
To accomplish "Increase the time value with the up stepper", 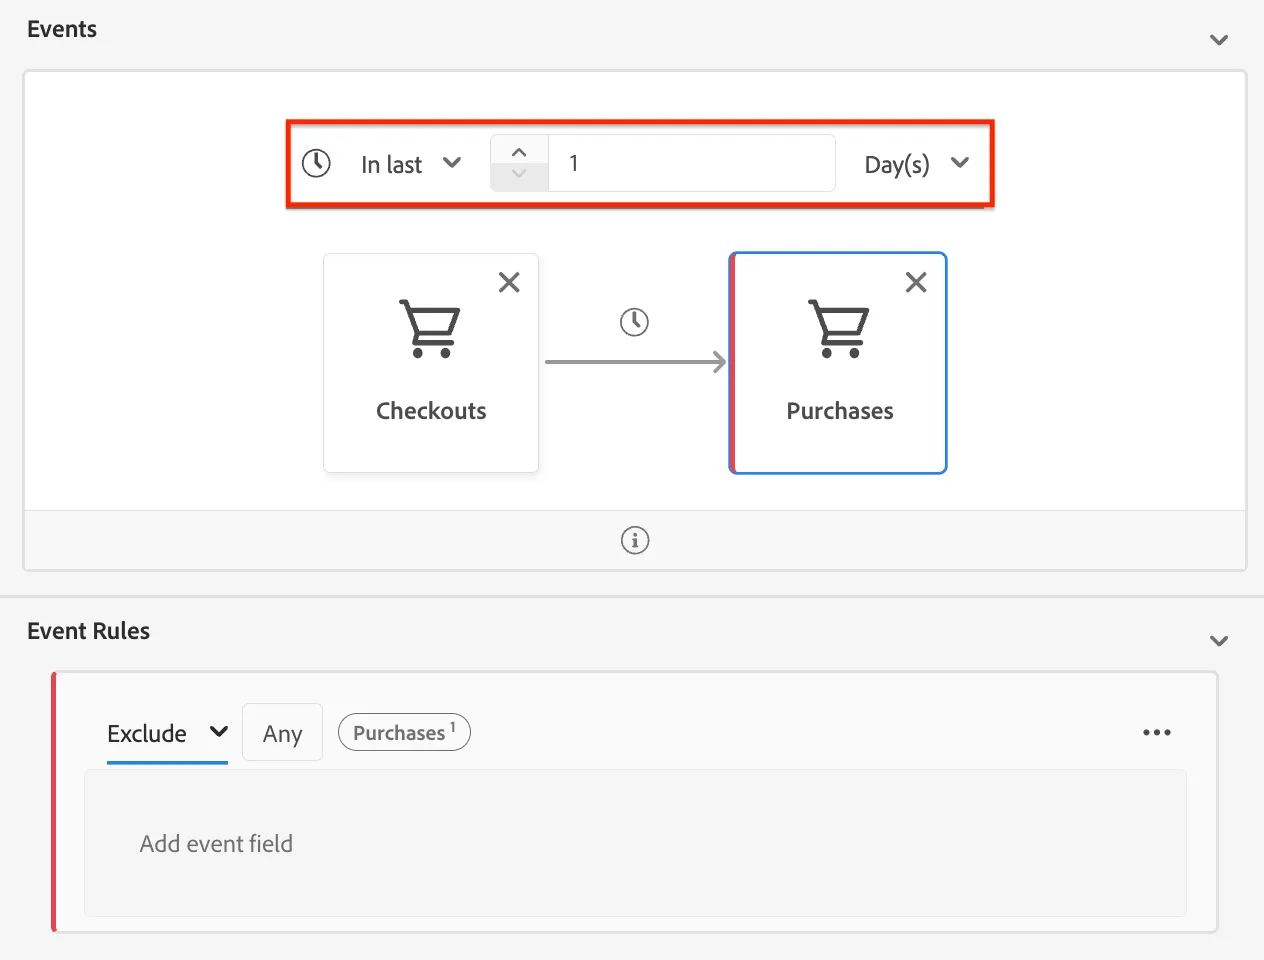I will pos(519,150).
